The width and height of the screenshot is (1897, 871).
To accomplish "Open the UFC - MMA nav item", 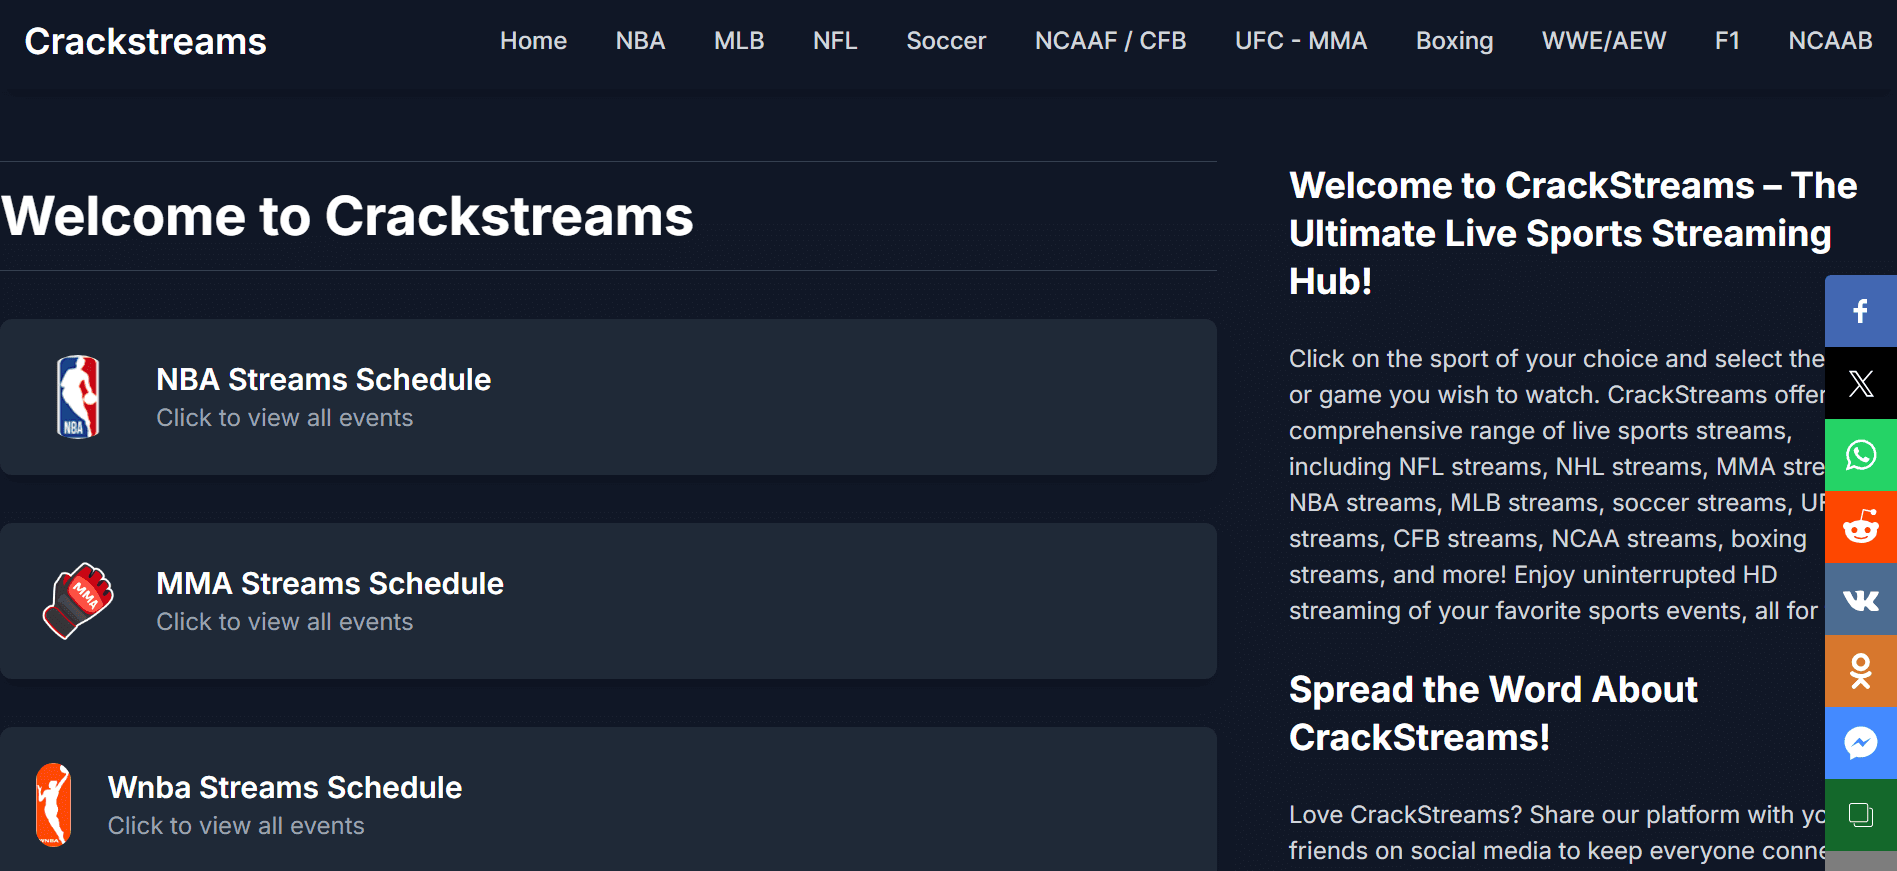I will point(1301,41).
